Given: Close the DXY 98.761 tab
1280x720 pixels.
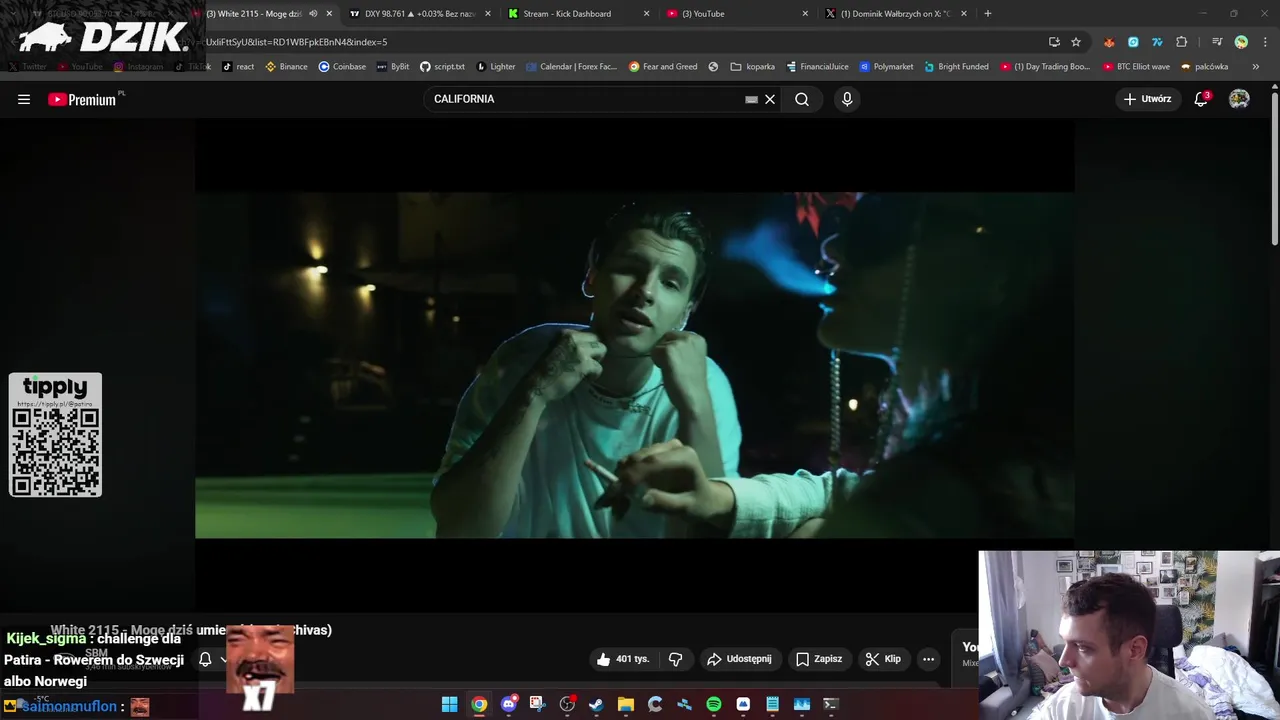Looking at the screenshot, I should [x=488, y=14].
